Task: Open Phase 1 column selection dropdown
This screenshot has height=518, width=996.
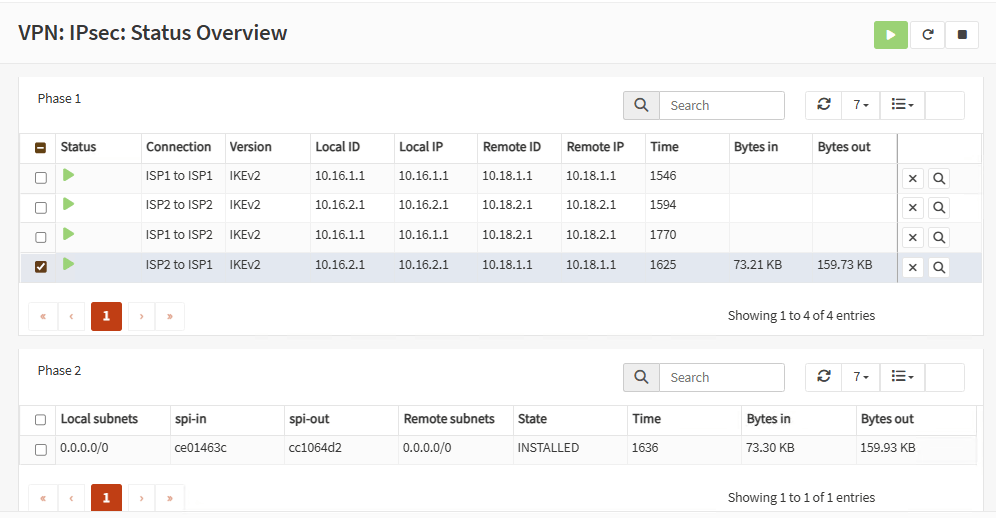Action: 902,105
